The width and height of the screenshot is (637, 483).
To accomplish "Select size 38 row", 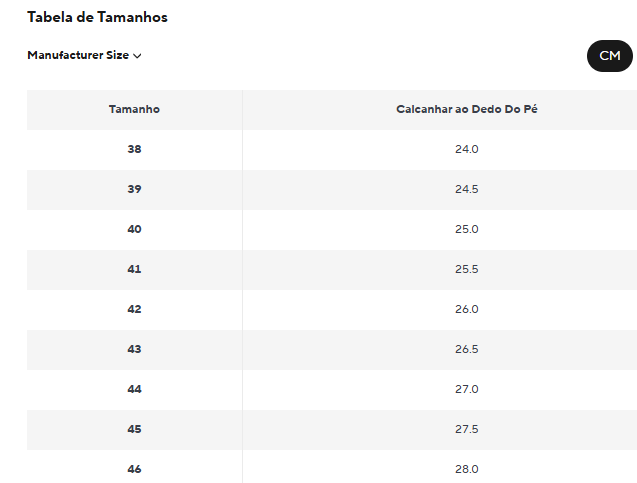I will 332,149.
